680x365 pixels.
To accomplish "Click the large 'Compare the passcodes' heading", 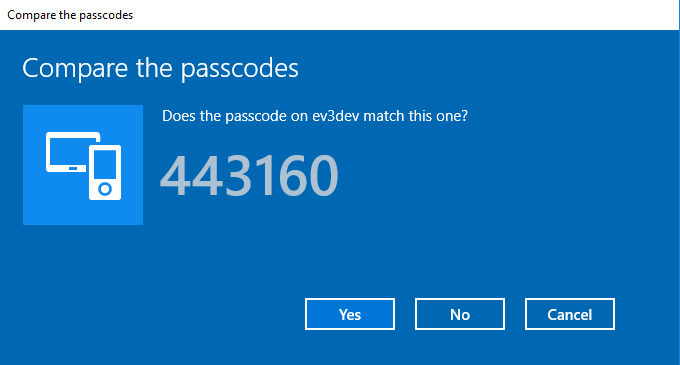I will tap(160, 68).
